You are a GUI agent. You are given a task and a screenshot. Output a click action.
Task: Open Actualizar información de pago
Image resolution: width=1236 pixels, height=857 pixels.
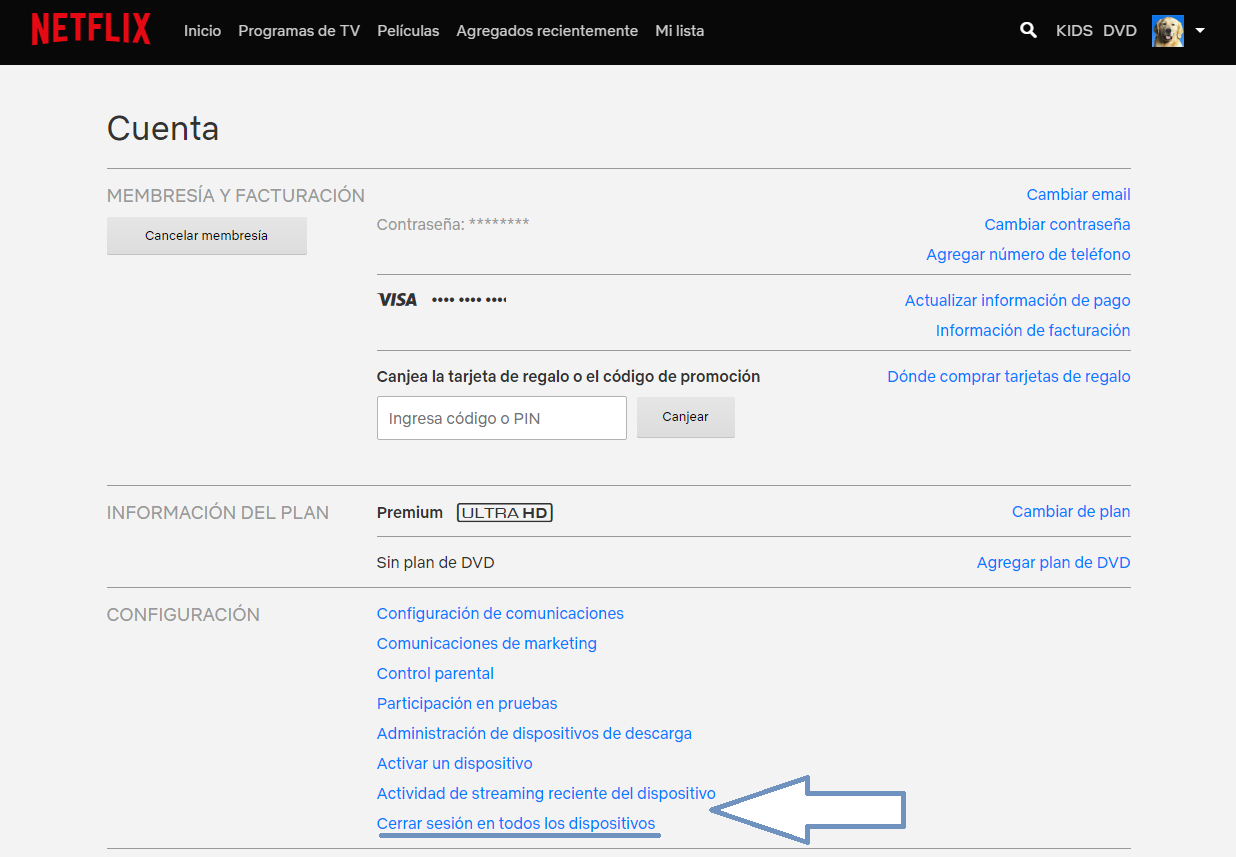pyautogui.click(x=1018, y=301)
